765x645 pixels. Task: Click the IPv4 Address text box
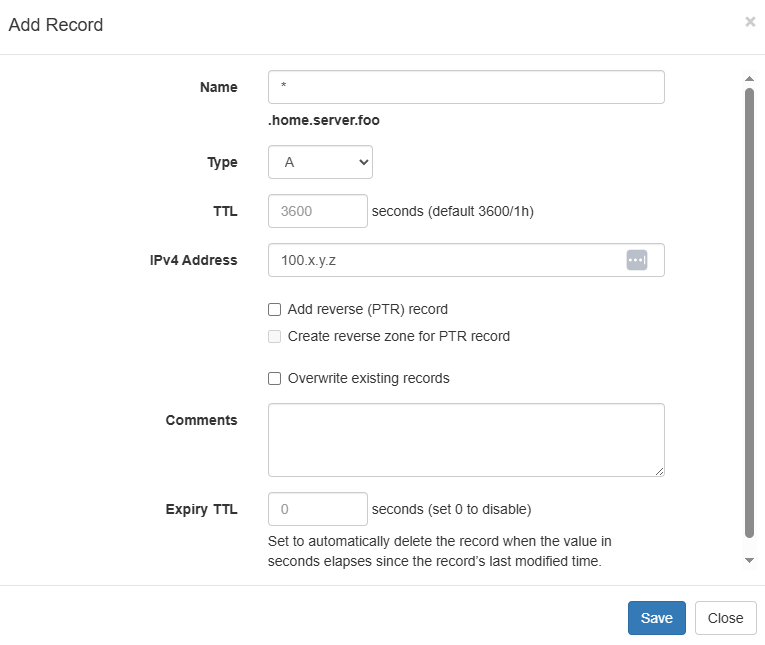[x=445, y=260]
